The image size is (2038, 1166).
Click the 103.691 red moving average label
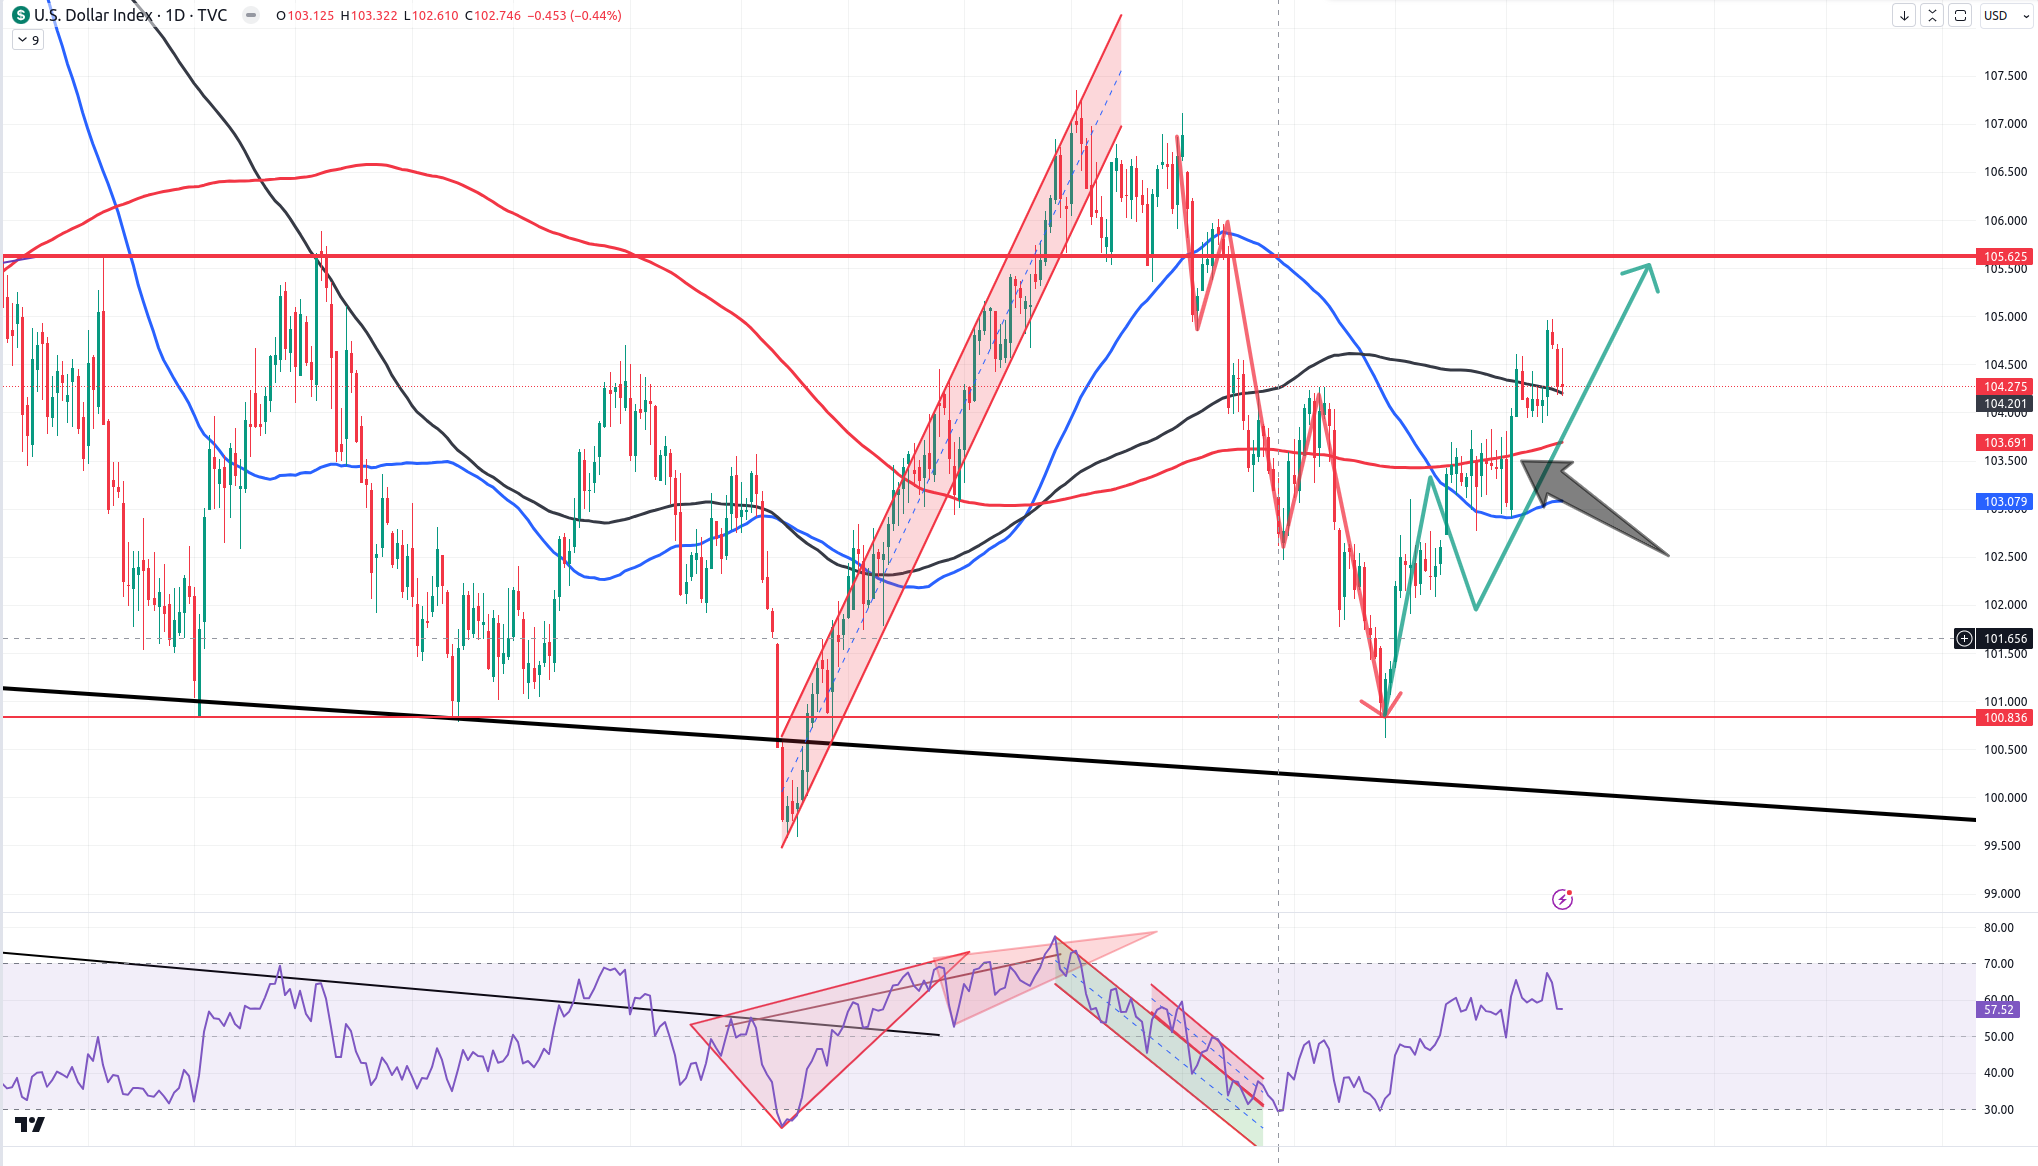2005,442
